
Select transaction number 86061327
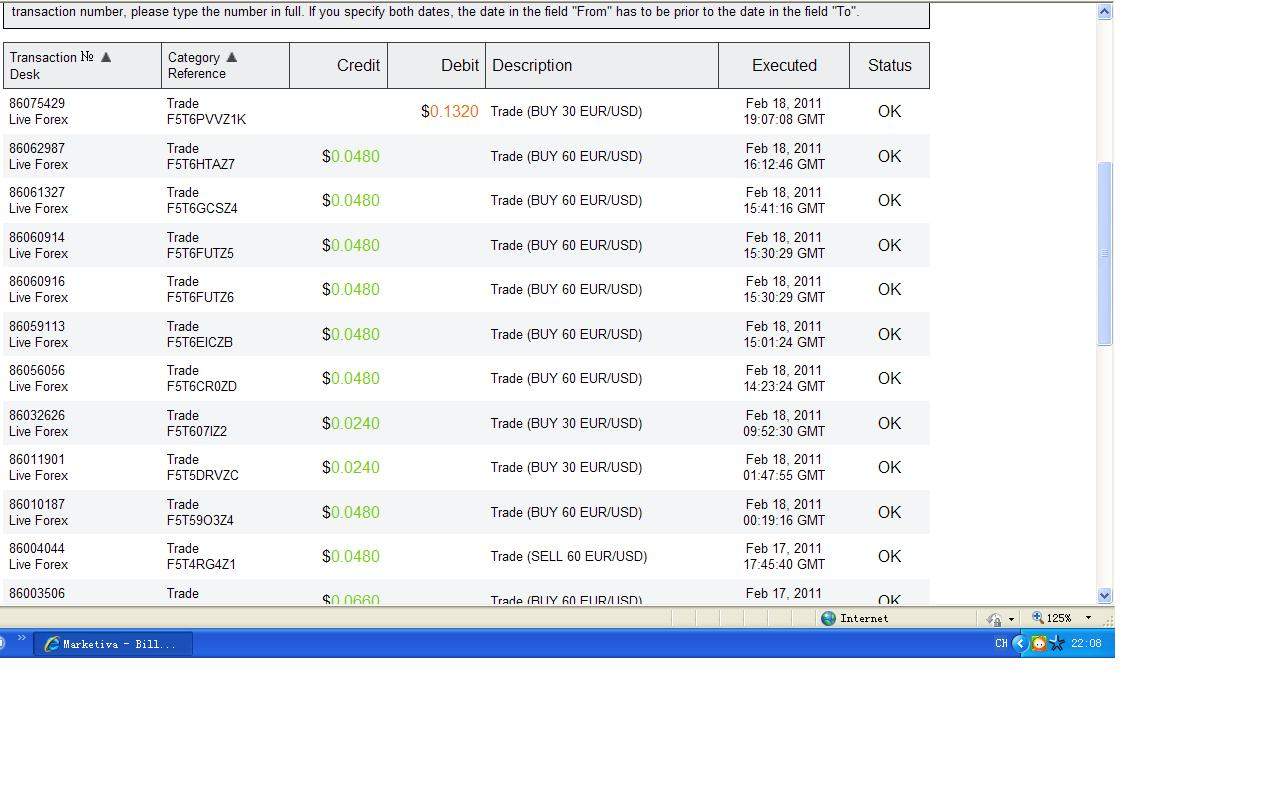pyautogui.click(x=37, y=192)
